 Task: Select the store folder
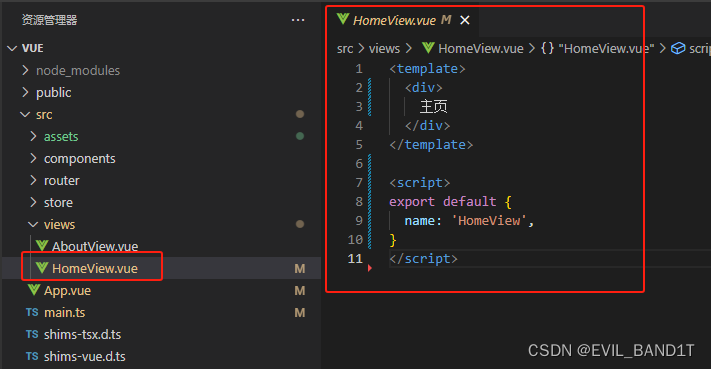pyautogui.click(x=58, y=202)
